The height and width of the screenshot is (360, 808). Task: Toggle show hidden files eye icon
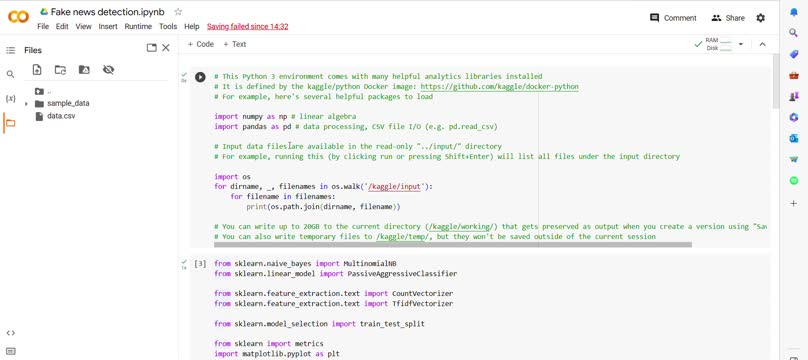(108, 70)
